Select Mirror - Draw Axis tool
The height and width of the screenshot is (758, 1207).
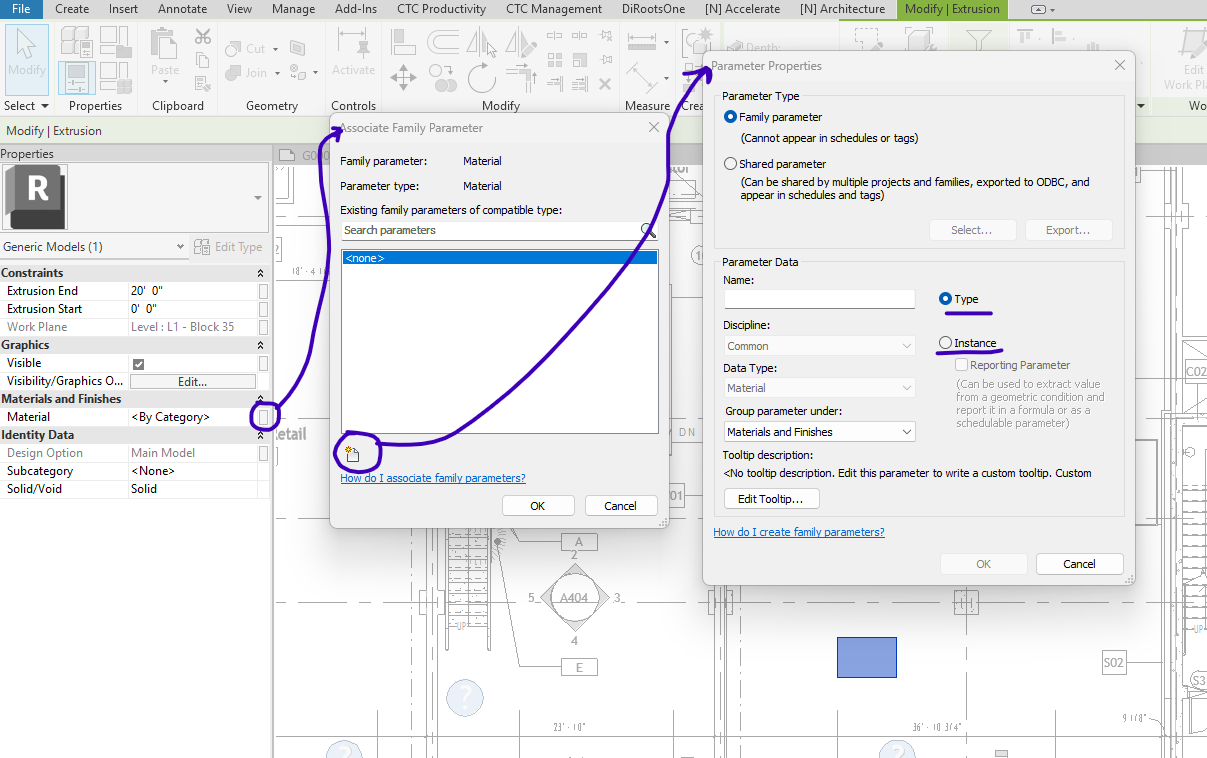click(x=521, y=42)
